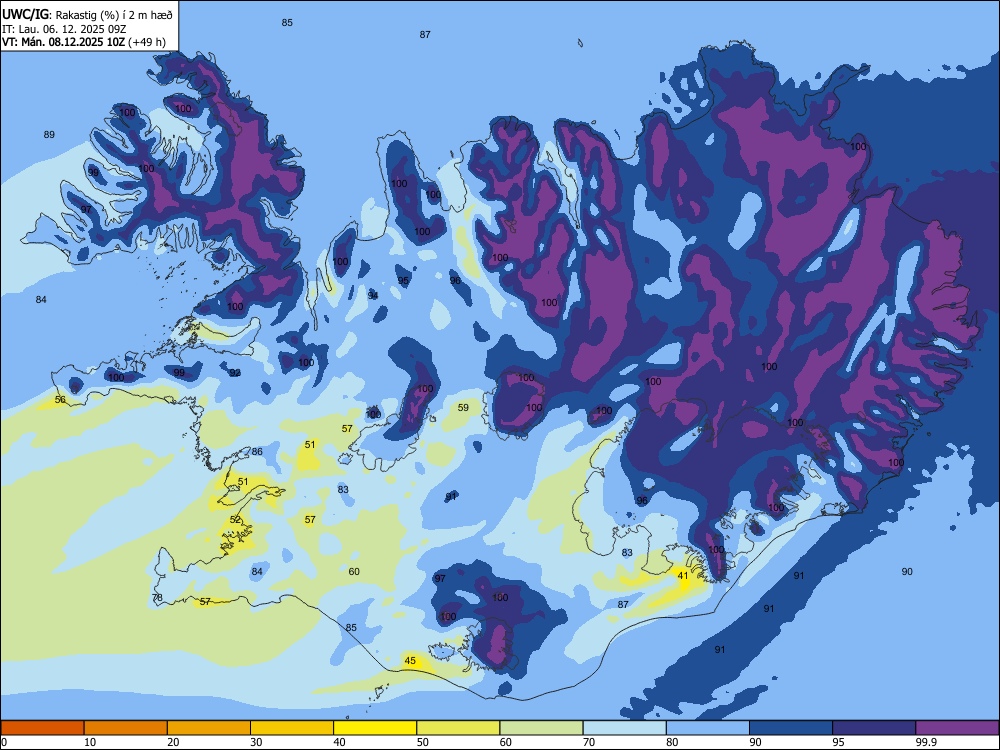
Task: Choose the yellow-green 60–70 legend swatch
Action: click(x=541, y=728)
